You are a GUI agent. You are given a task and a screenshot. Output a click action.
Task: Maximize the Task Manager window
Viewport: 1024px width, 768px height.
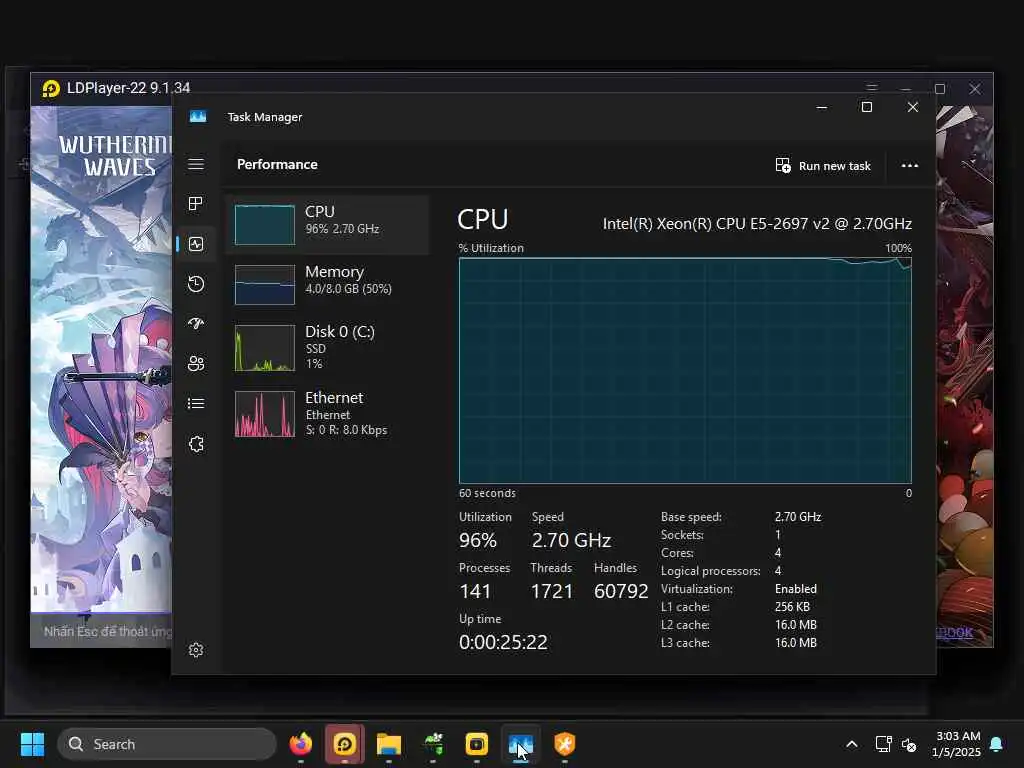[x=867, y=107]
